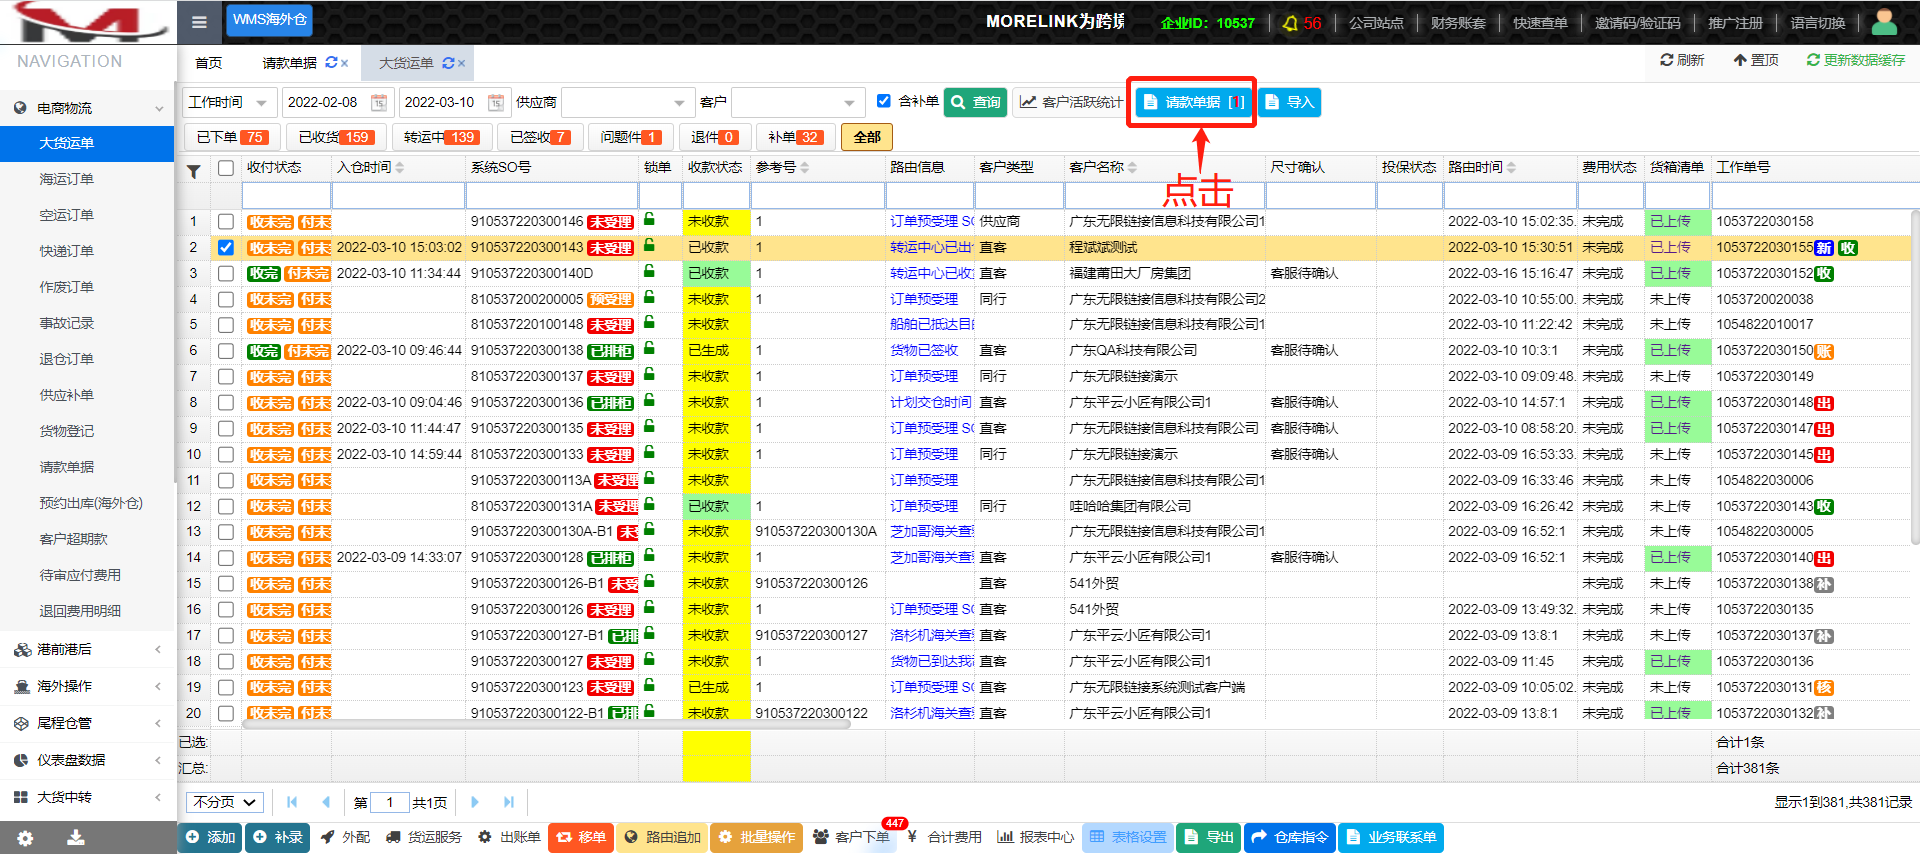This screenshot has width=1920, height=854.
Task: Click the 请款单据 button in toolbar
Action: point(1193,102)
